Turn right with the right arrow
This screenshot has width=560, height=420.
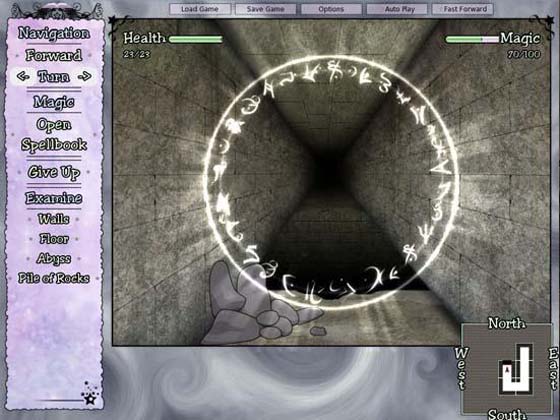coord(85,76)
